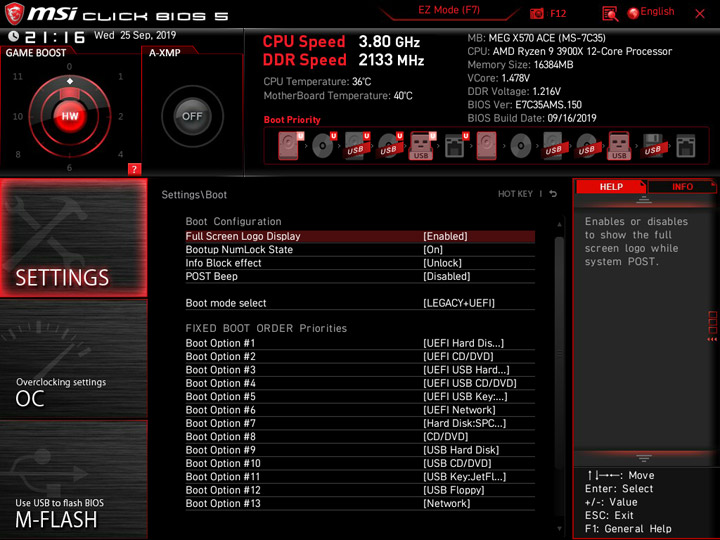
Task: Turn on A-XMP using the OFF button
Action: [x=192, y=116]
